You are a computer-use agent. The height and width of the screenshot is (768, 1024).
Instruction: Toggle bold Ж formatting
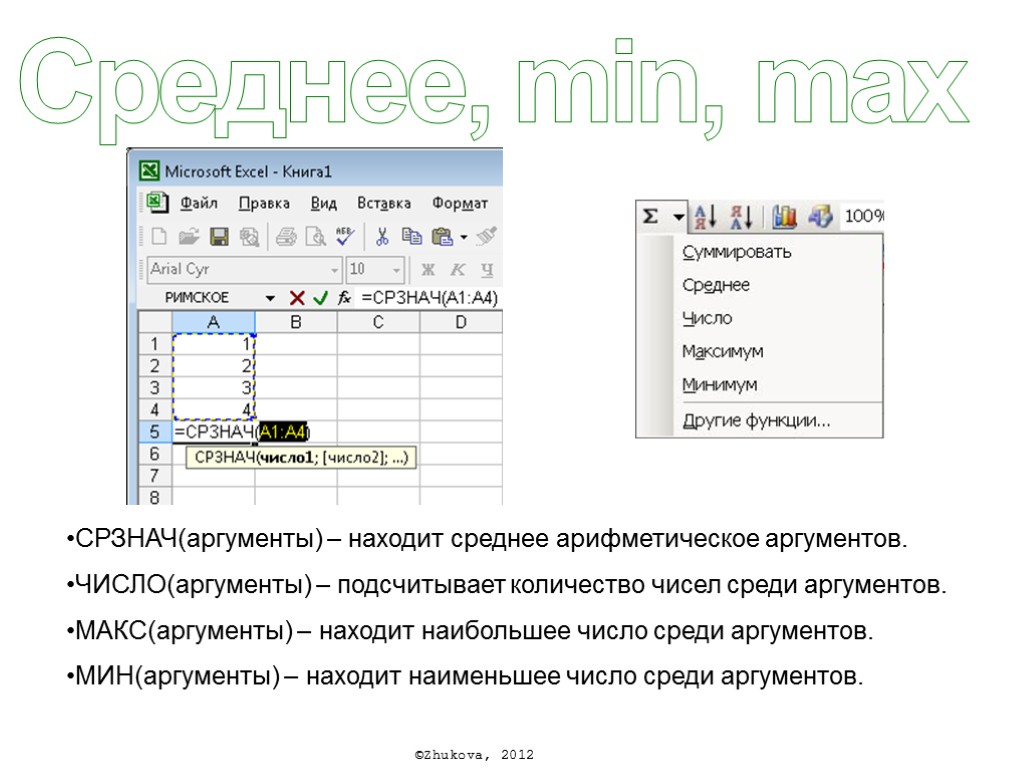(x=428, y=269)
